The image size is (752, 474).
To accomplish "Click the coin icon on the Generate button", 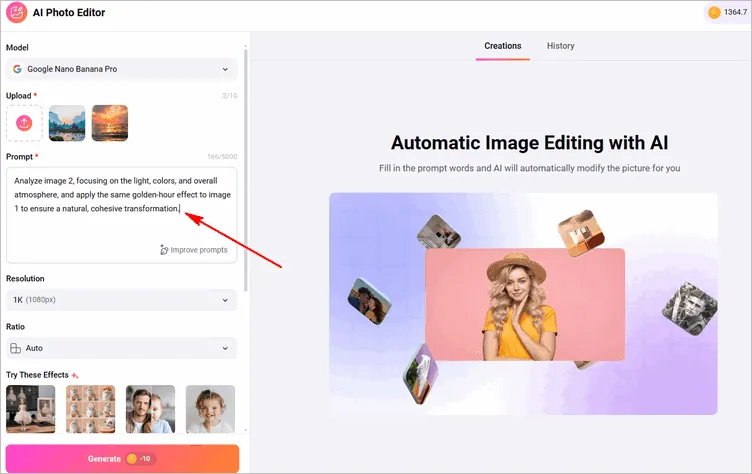I will (x=131, y=459).
